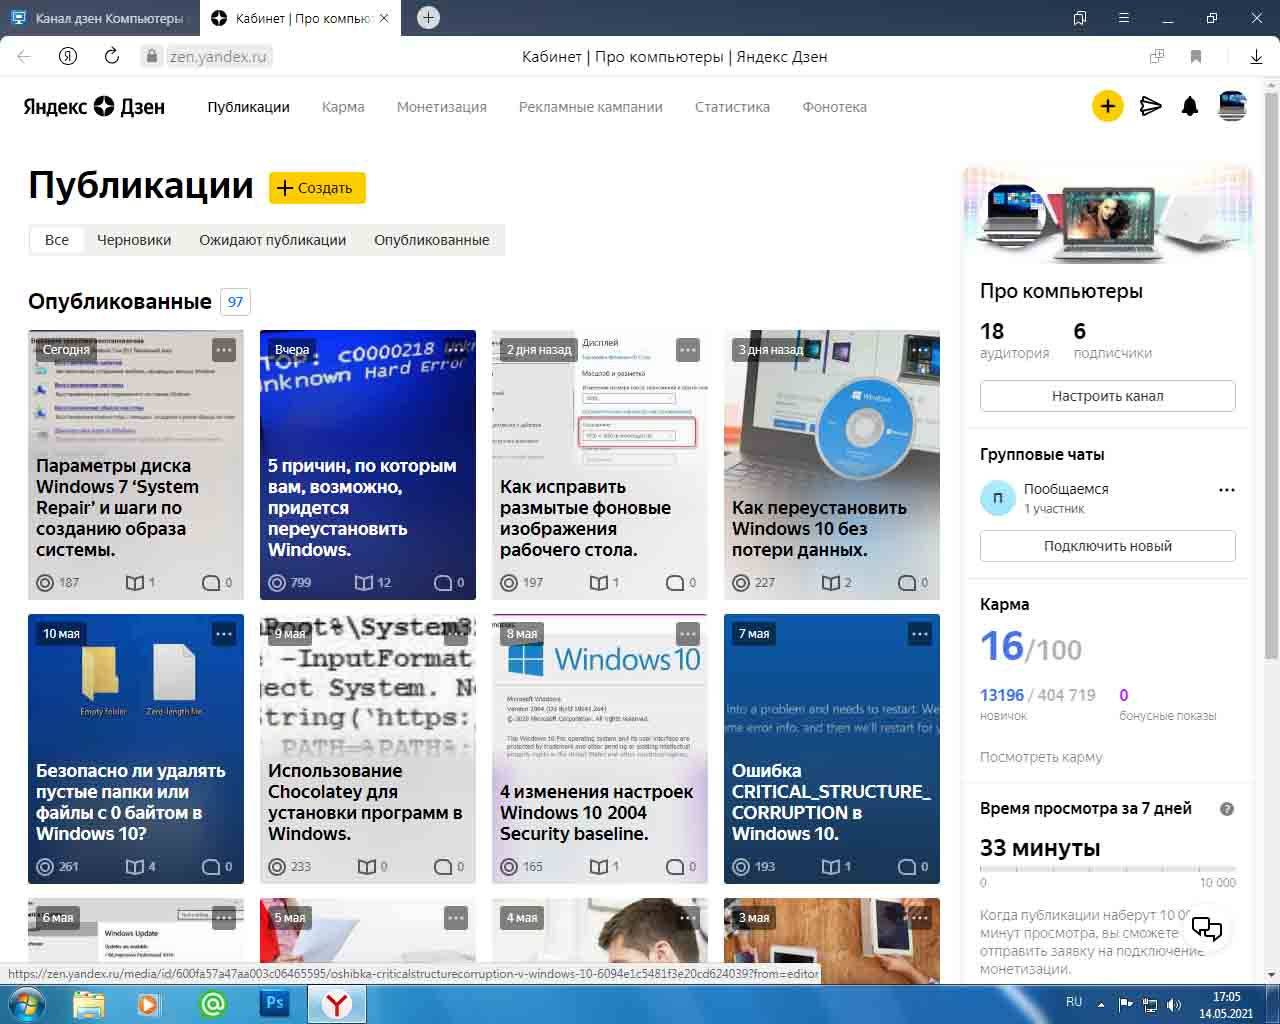Open the Фонотека menu item
This screenshot has width=1280, height=1024.
(835, 107)
